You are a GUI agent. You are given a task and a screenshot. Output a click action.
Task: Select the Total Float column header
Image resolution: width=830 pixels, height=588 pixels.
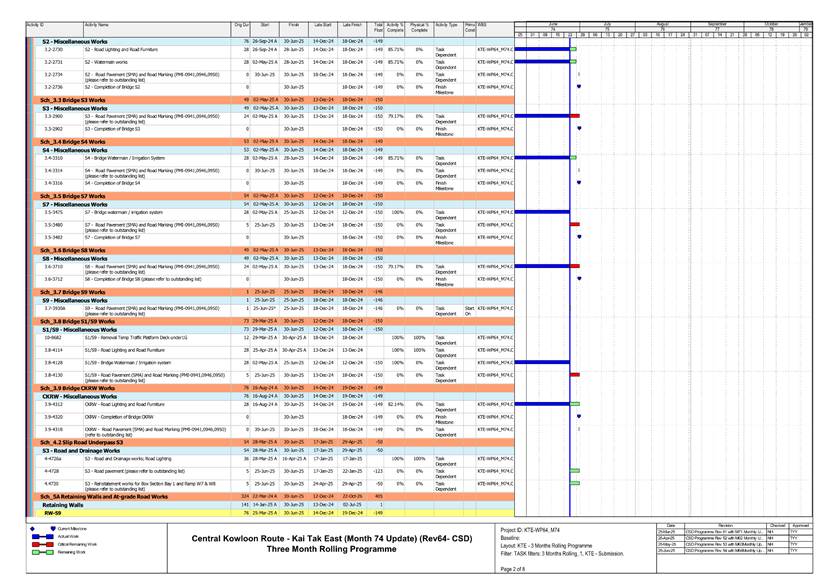pos(378,25)
